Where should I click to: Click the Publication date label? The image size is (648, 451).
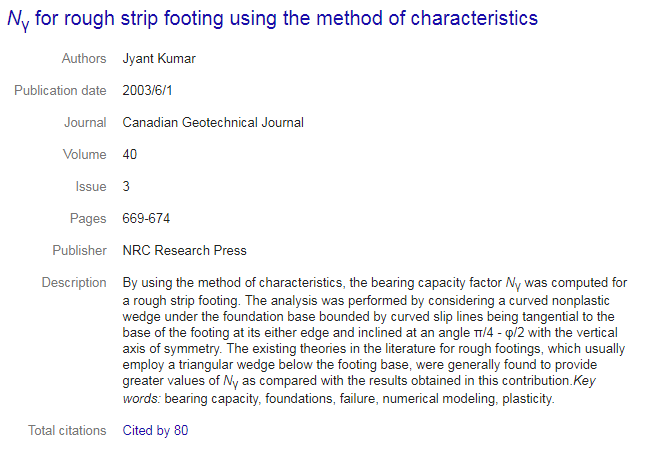[x=60, y=90]
